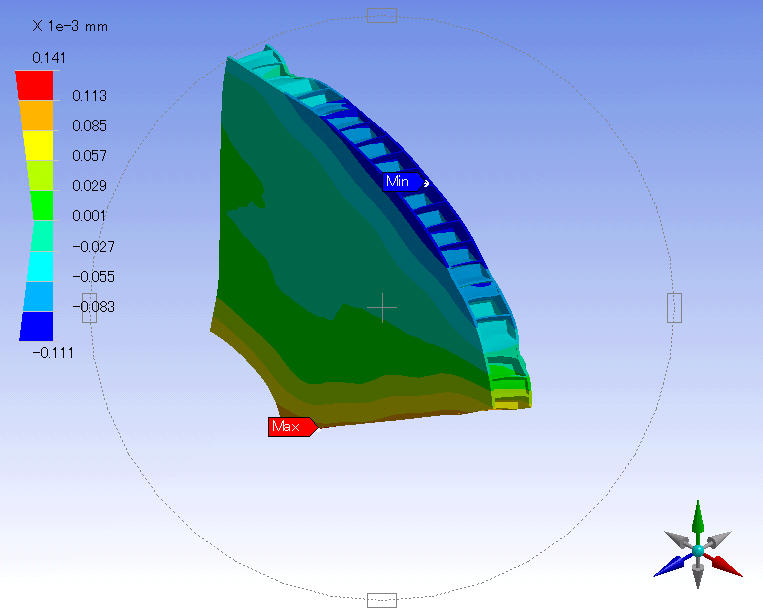This screenshot has height=615, width=763.
Task: Click the legend value 0.113
Action: [90, 95]
